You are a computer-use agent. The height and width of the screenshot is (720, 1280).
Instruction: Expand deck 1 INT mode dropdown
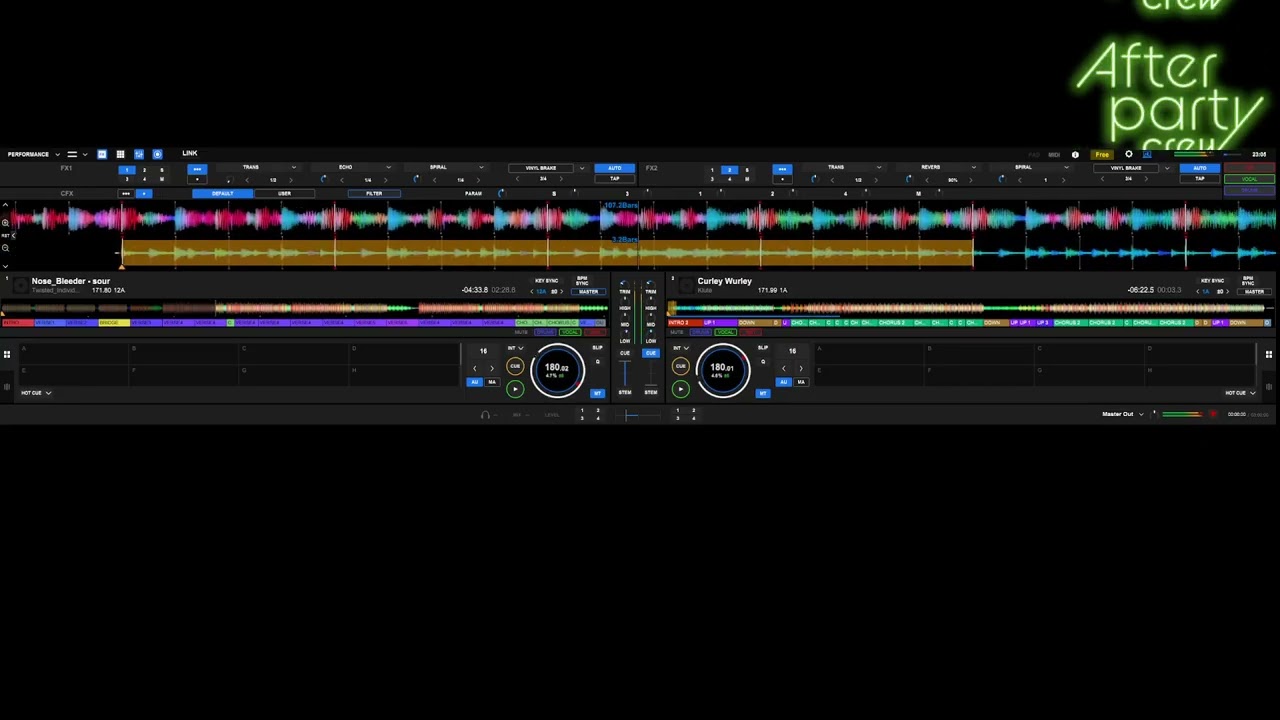click(x=516, y=348)
